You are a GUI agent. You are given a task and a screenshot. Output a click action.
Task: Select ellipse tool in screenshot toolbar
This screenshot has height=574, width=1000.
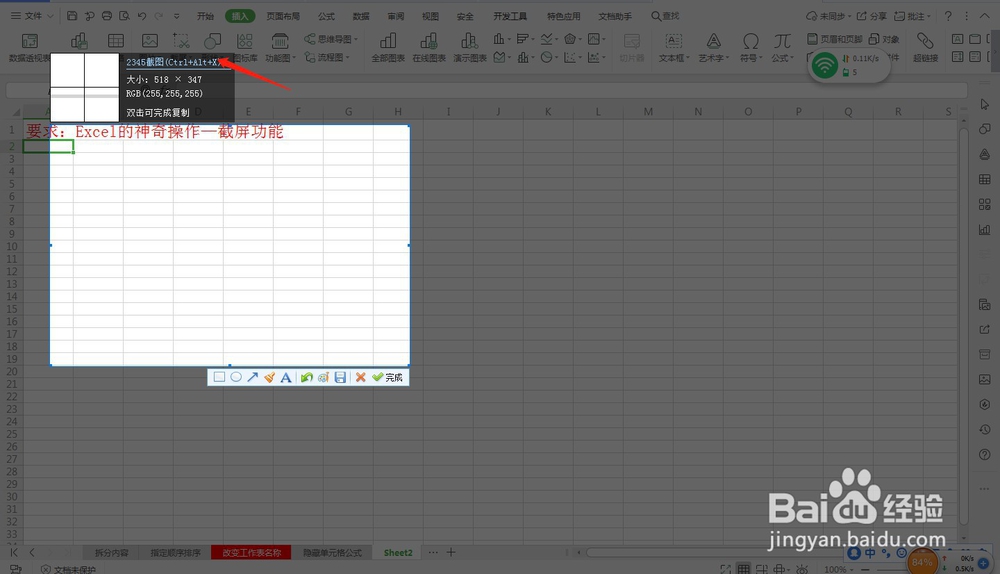236,377
